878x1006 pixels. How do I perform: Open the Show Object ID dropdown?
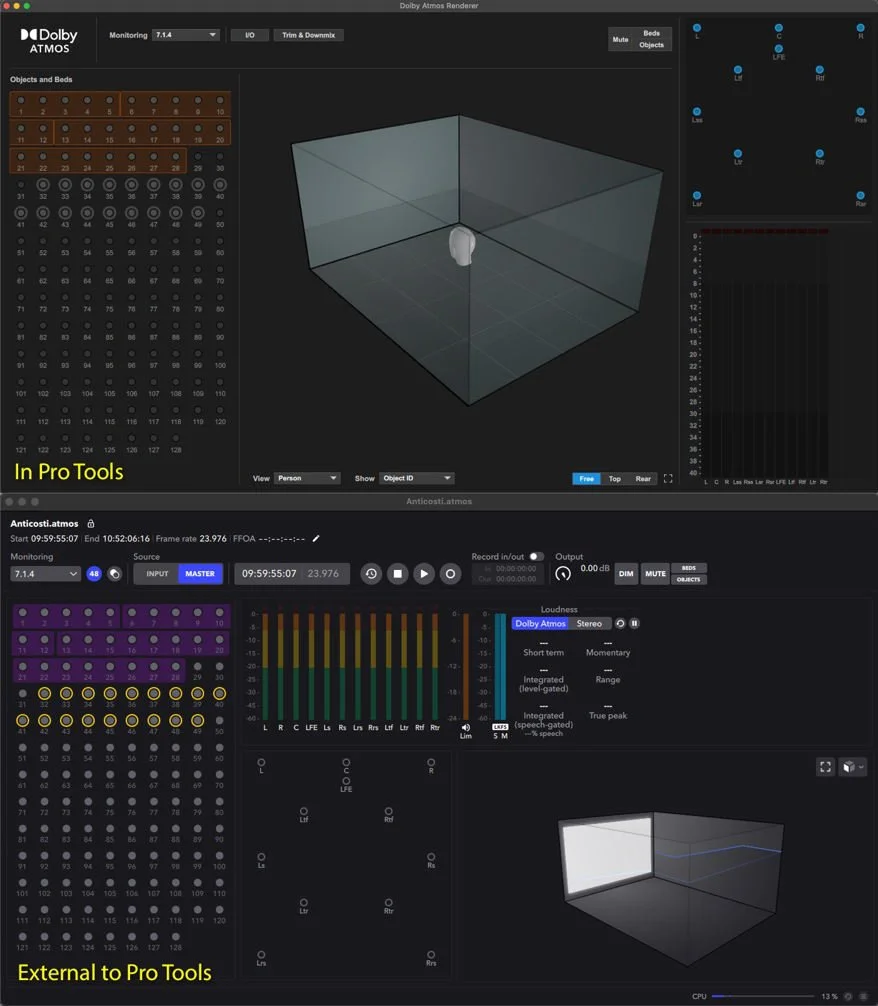pyautogui.click(x=417, y=478)
